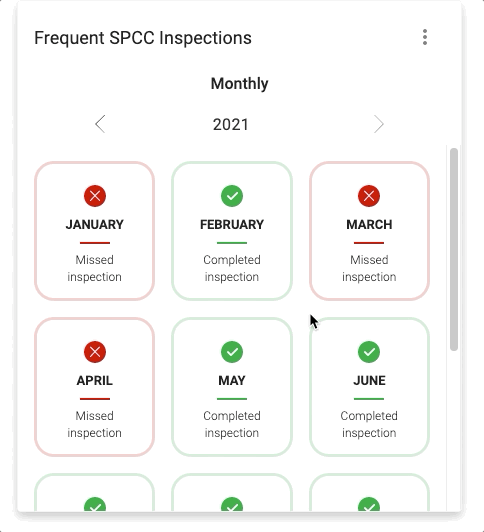This screenshot has height=532, width=484.
Task: Open the MARCH missed inspection text
Action: click(369, 268)
